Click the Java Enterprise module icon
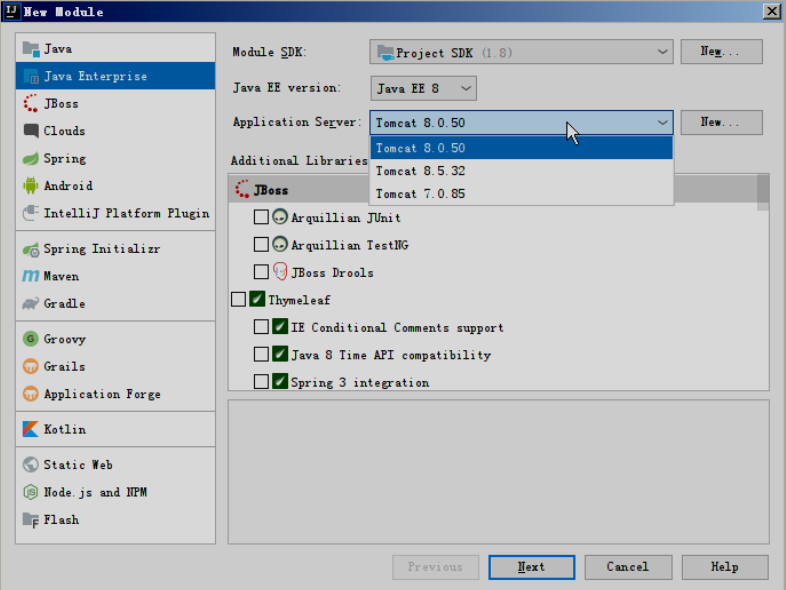786x590 pixels. point(31,76)
